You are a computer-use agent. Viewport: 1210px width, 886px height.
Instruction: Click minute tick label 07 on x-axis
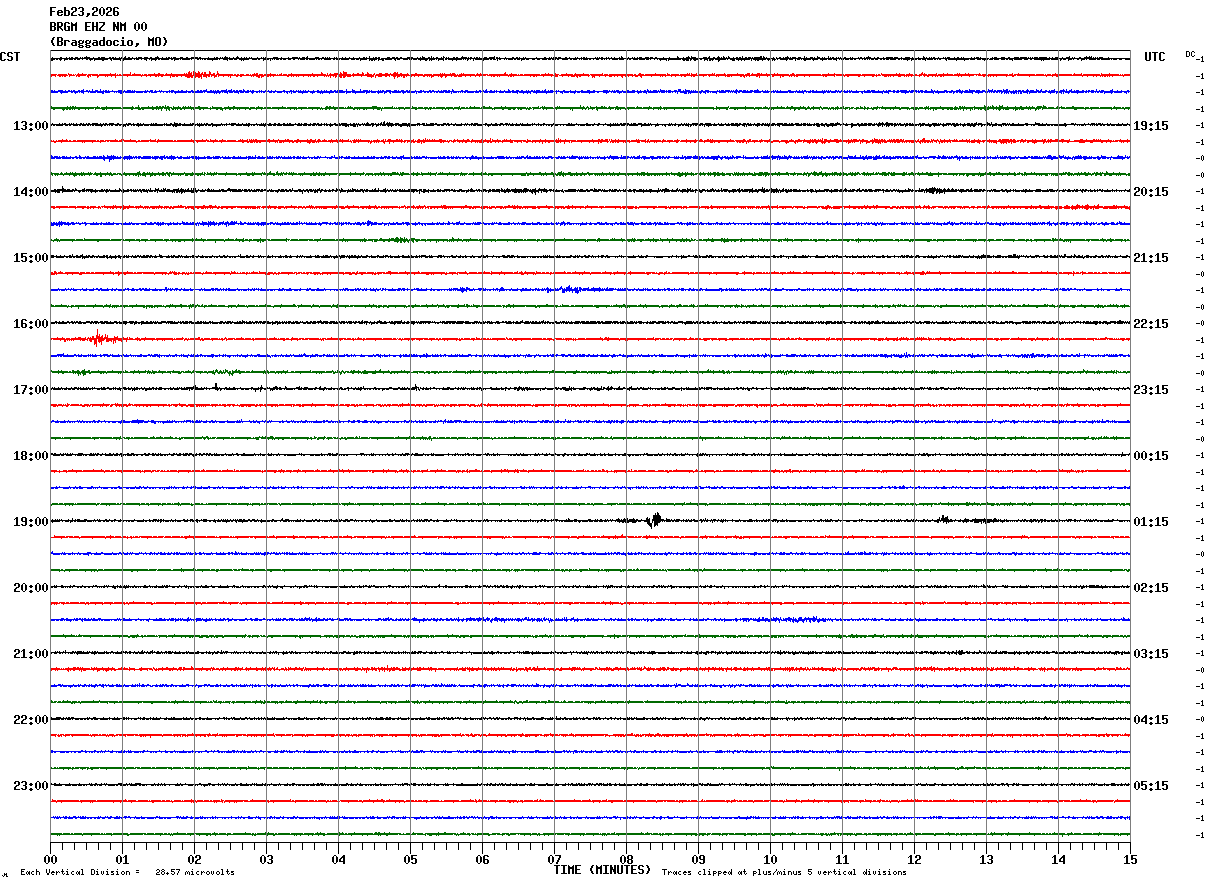point(554,860)
